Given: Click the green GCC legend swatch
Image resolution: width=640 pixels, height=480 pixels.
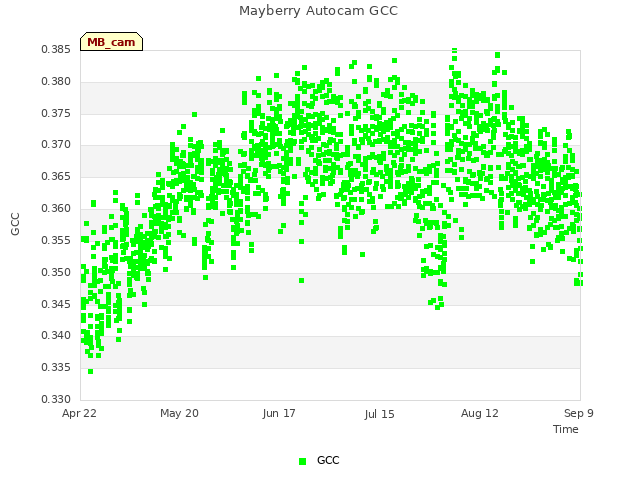Looking at the screenshot, I should point(302,461).
